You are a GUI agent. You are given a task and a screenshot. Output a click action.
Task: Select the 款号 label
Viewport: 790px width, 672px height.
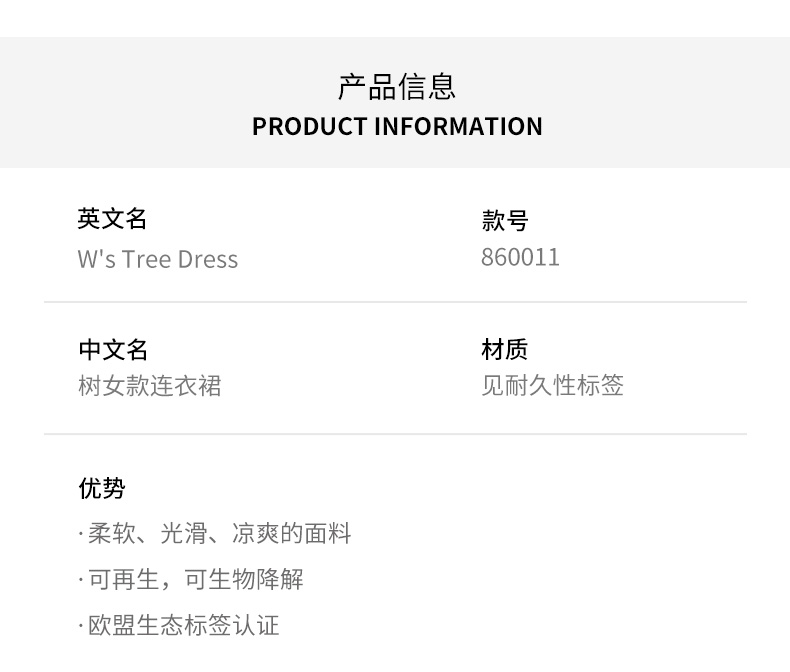504,220
